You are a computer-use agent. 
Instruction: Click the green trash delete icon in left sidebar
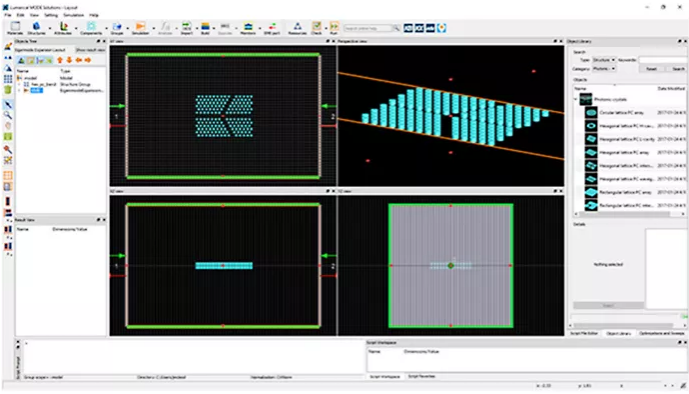coord(8,90)
